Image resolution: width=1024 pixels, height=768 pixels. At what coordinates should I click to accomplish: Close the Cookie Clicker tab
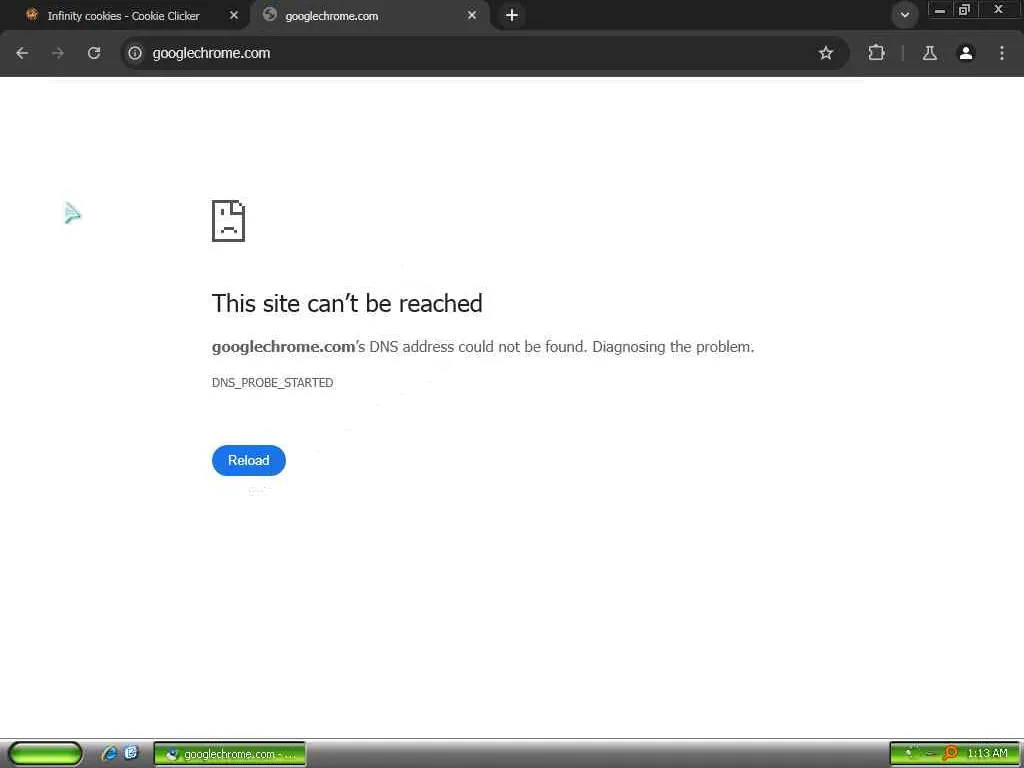pyautogui.click(x=234, y=15)
